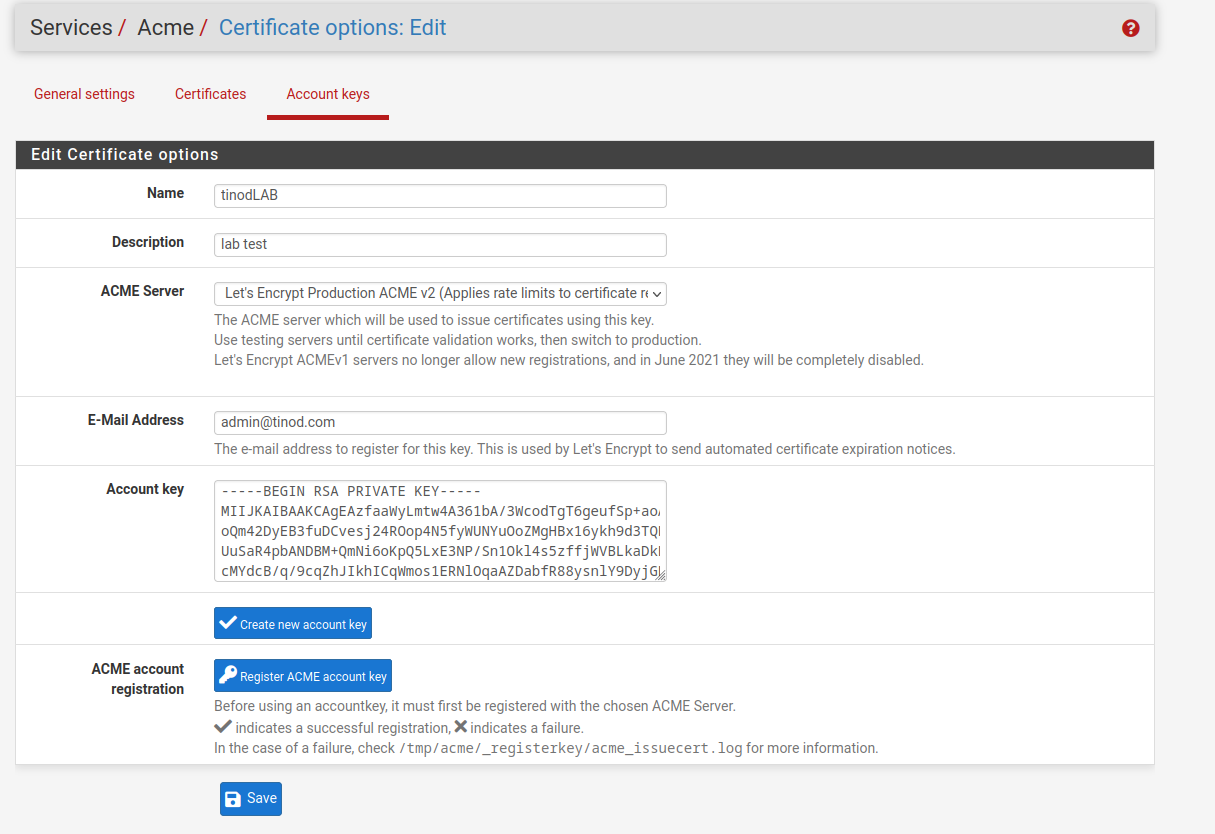Switch to the General settings tab
The width and height of the screenshot is (1215, 834).
84,94
